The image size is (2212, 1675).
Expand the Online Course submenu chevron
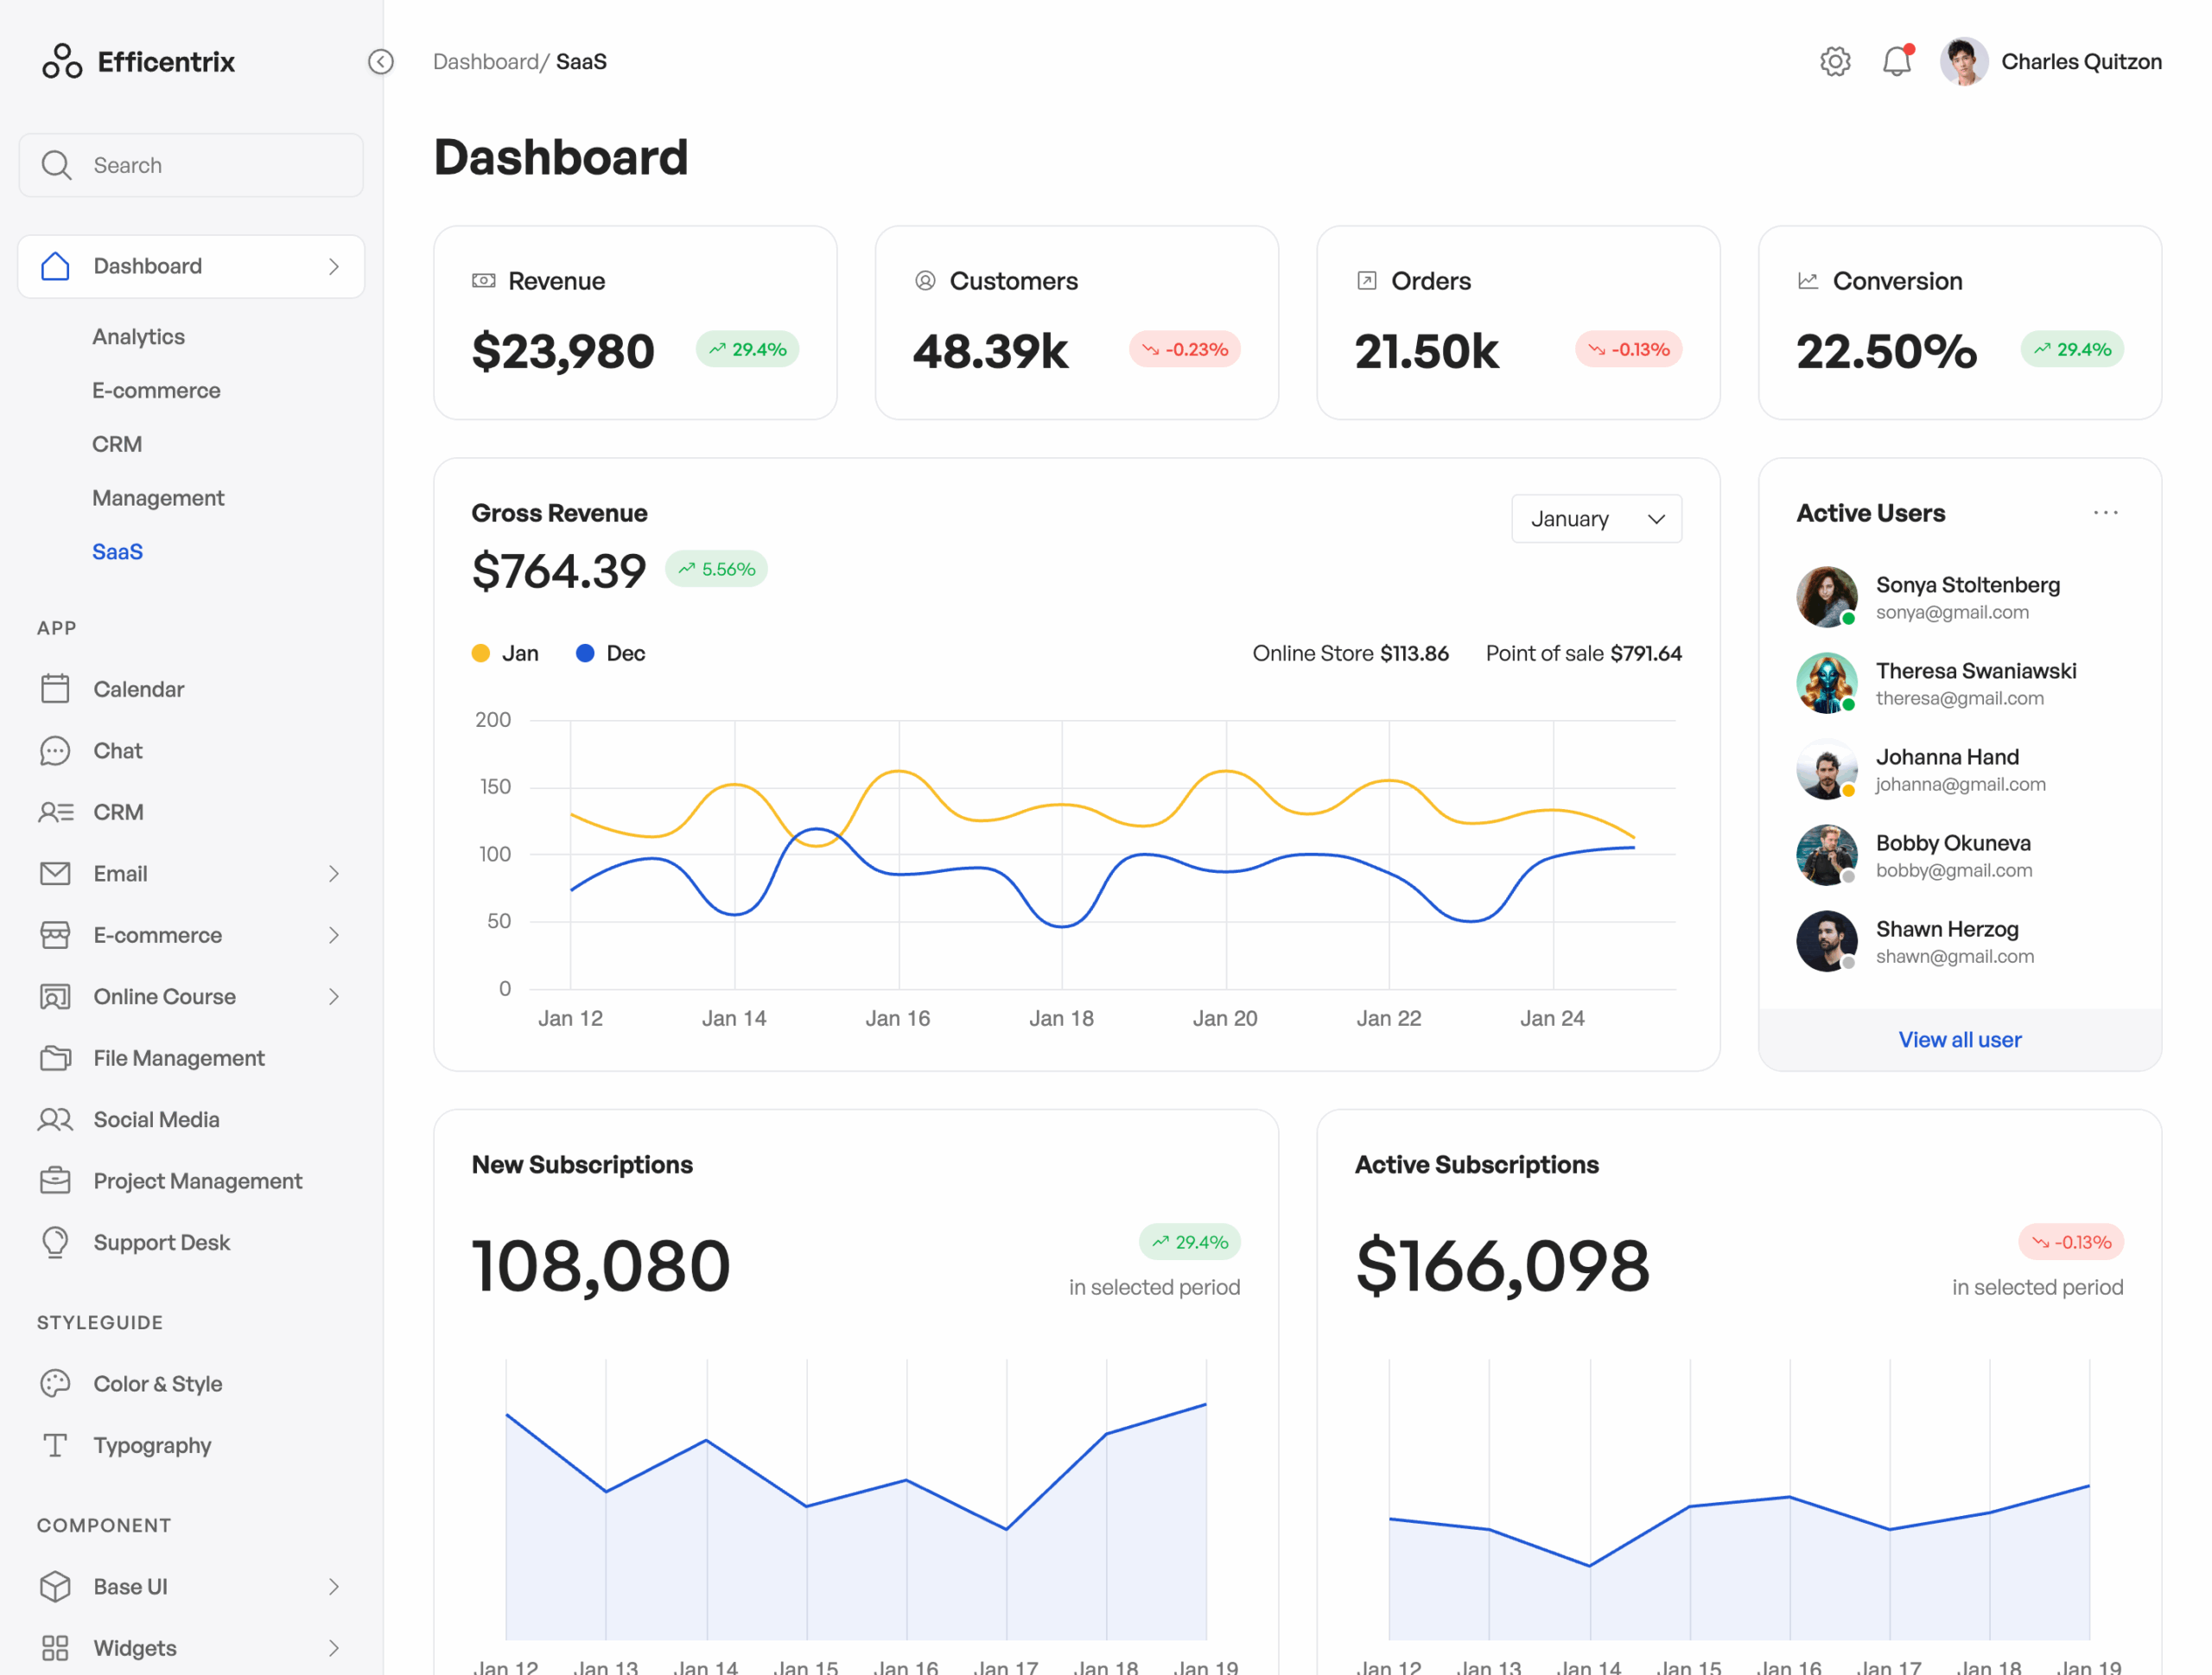(x=334, y=997)
